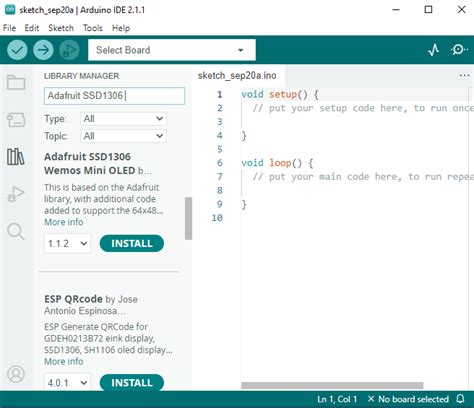This screenshot has width=474, height=408.
Task: Click the Upload arrow button
Action: coord(43,50)
